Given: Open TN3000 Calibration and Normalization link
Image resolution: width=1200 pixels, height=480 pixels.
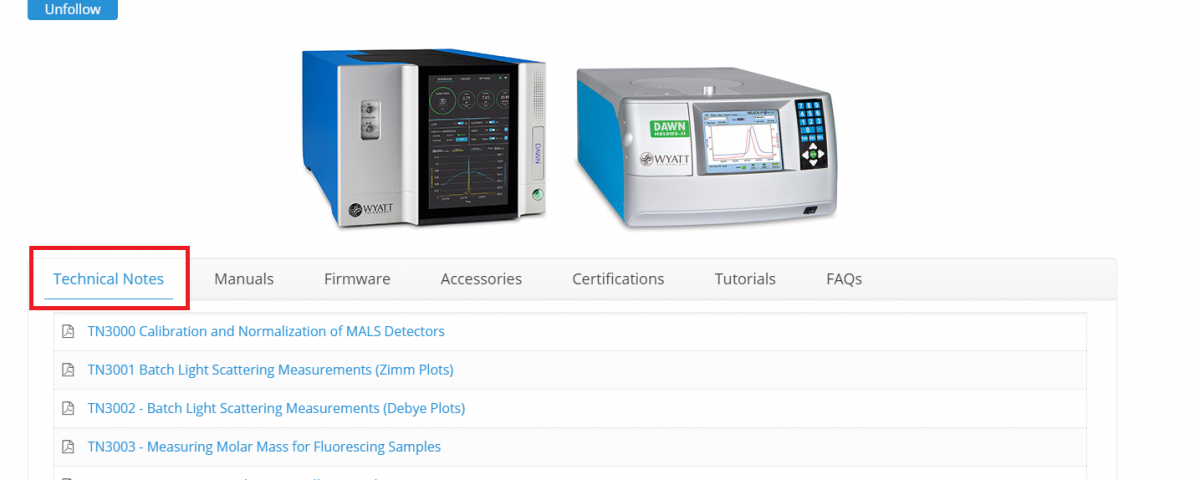Looking at the screenshot, I should (266, 331).
